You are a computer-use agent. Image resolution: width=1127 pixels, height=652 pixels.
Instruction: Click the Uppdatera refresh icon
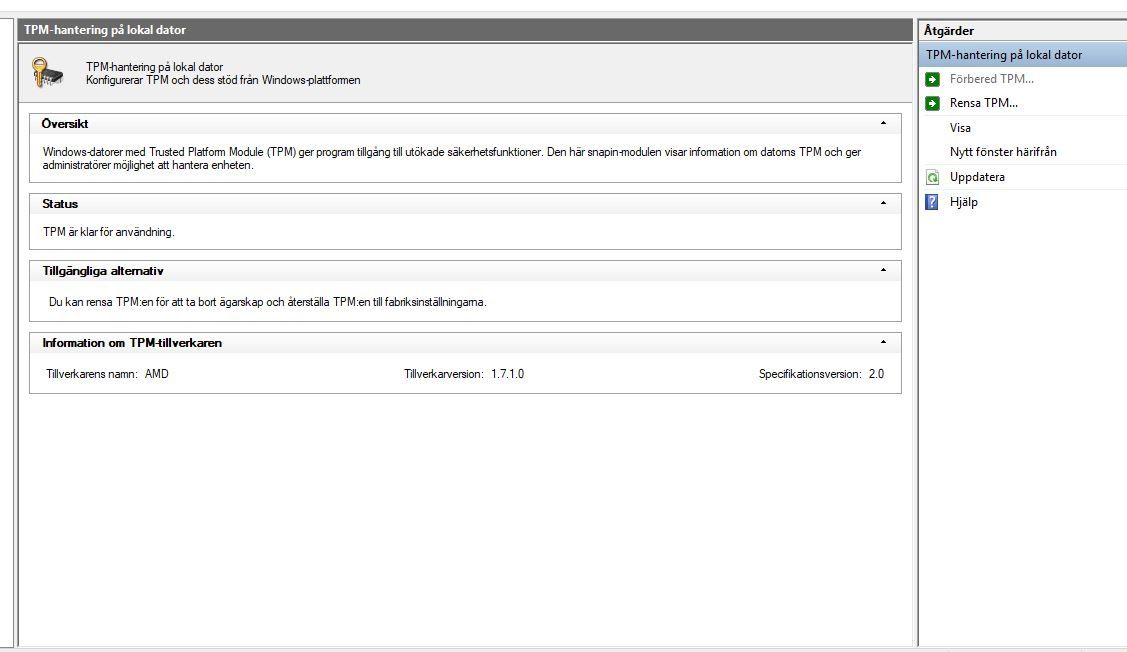click(x=932, y=177)
